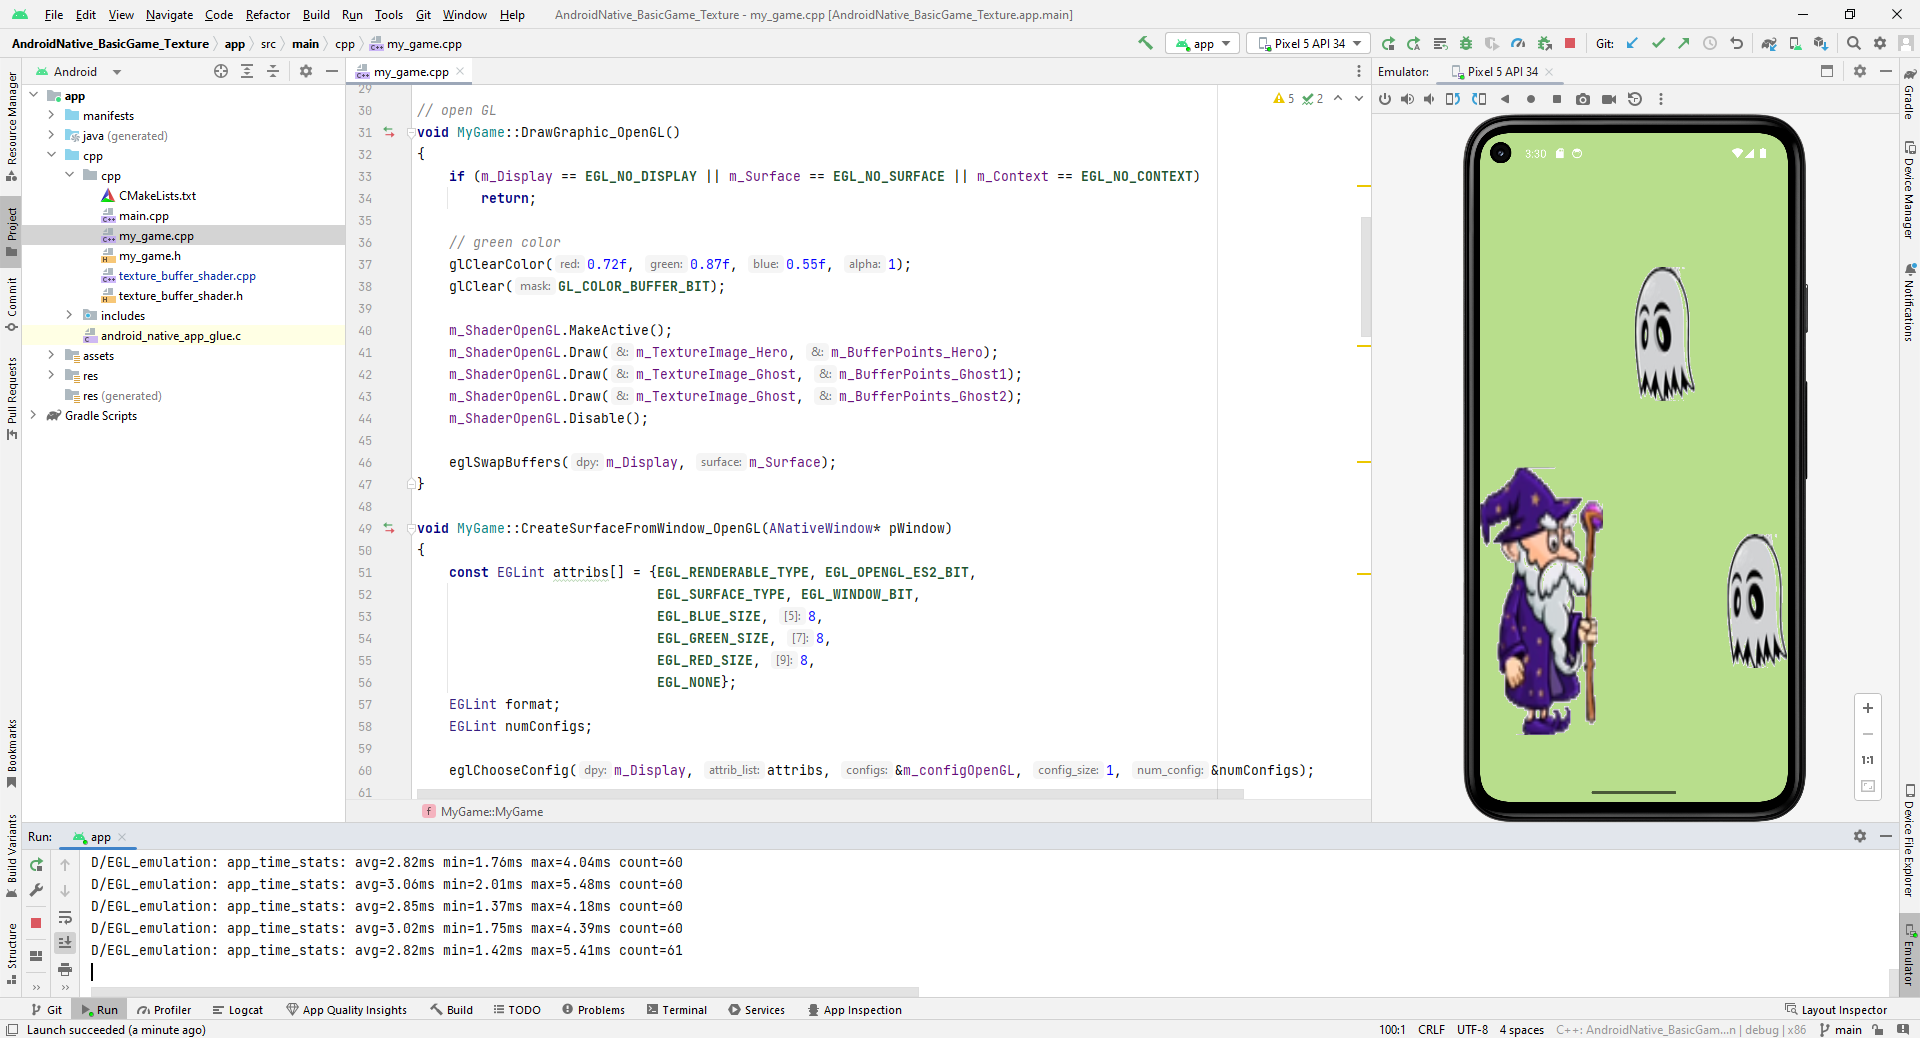Stop the running app from the main toolbar
The height and width of the screenshot is (1038, 1920).
point(1570,43)
